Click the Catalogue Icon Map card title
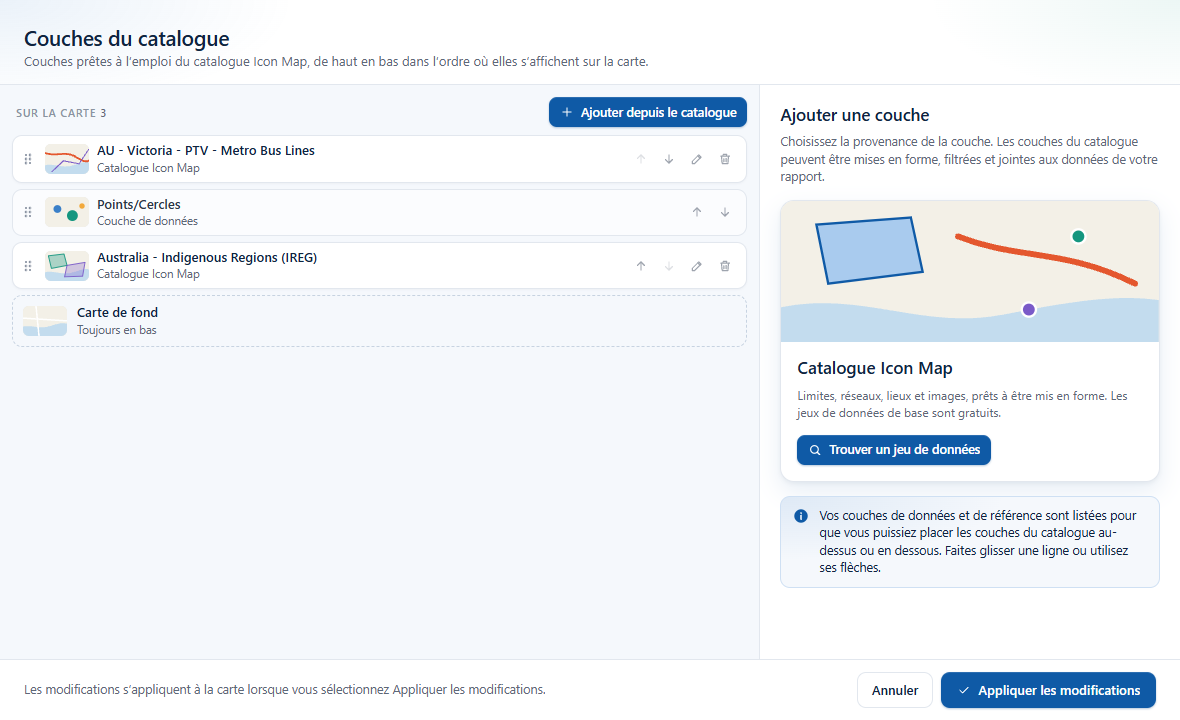 874,368
